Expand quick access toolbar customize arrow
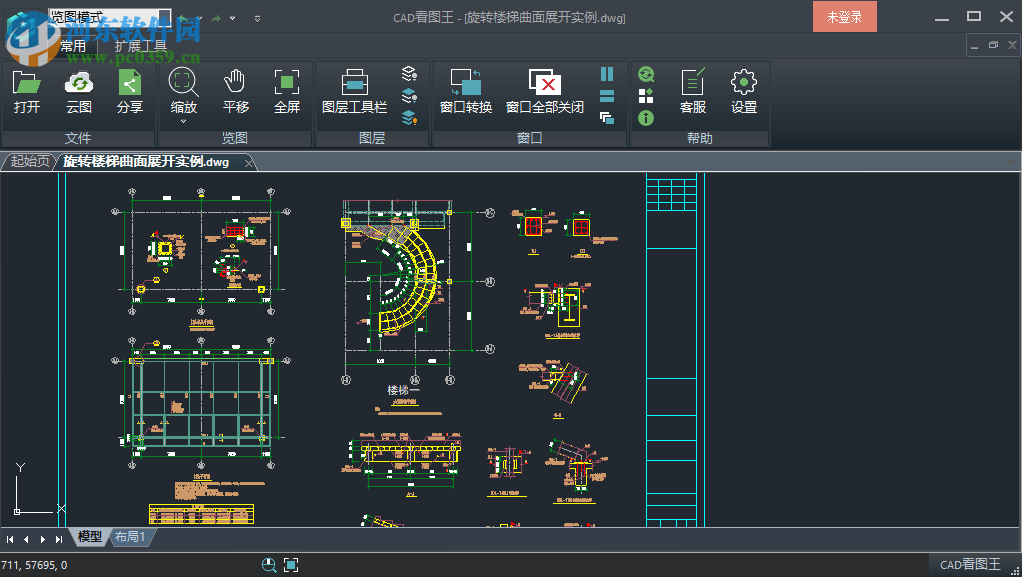Image resolution: width=1022 pixels, height=577 pixels. click(258, 18)
